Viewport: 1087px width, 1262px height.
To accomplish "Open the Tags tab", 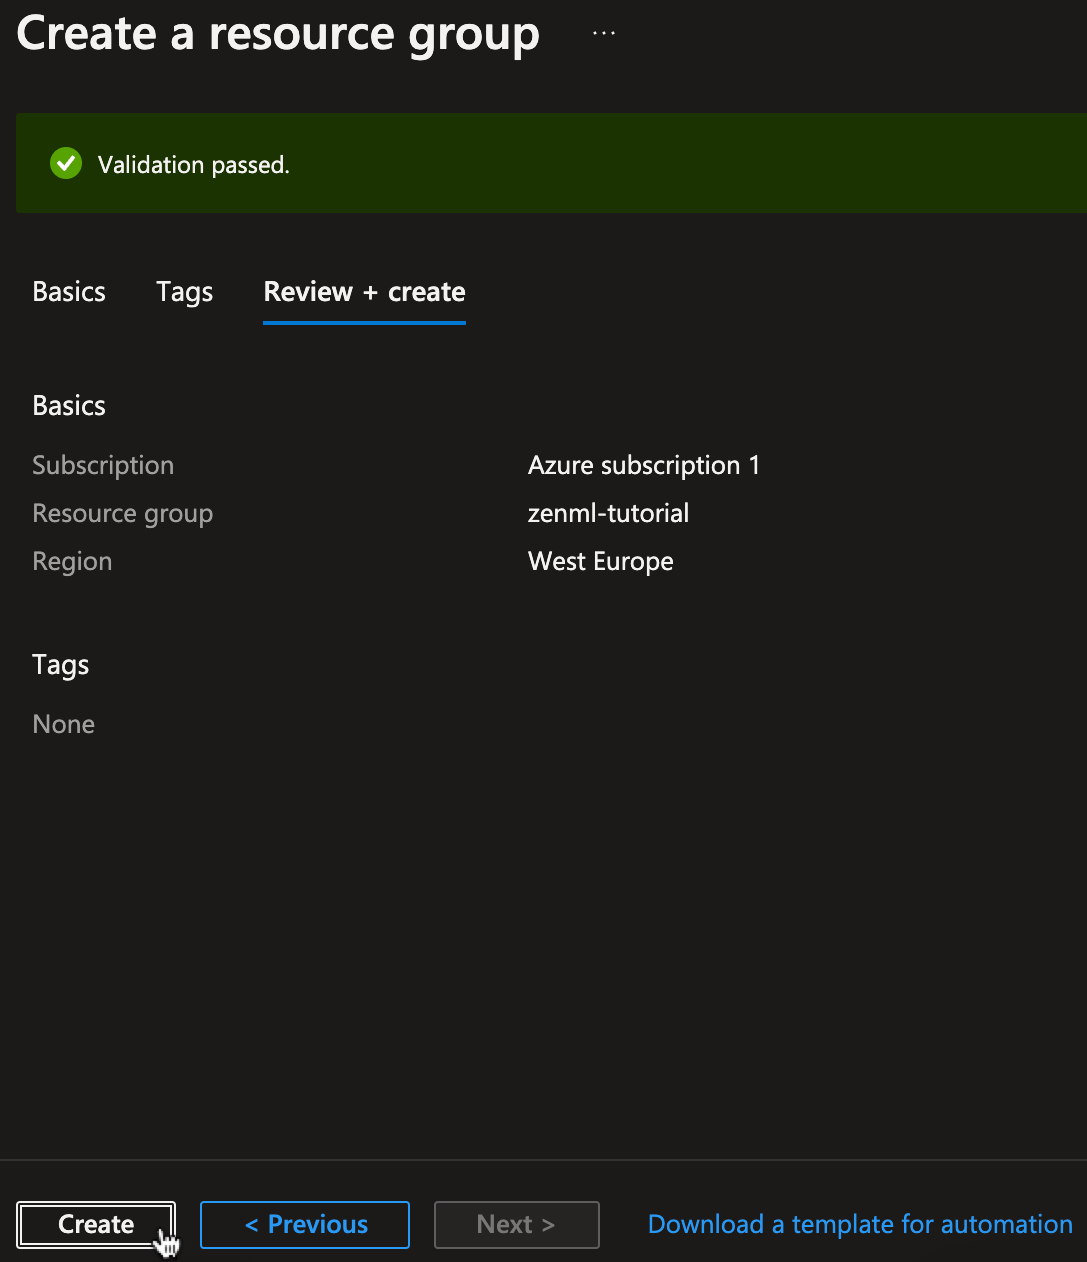I will pos(184,292).
